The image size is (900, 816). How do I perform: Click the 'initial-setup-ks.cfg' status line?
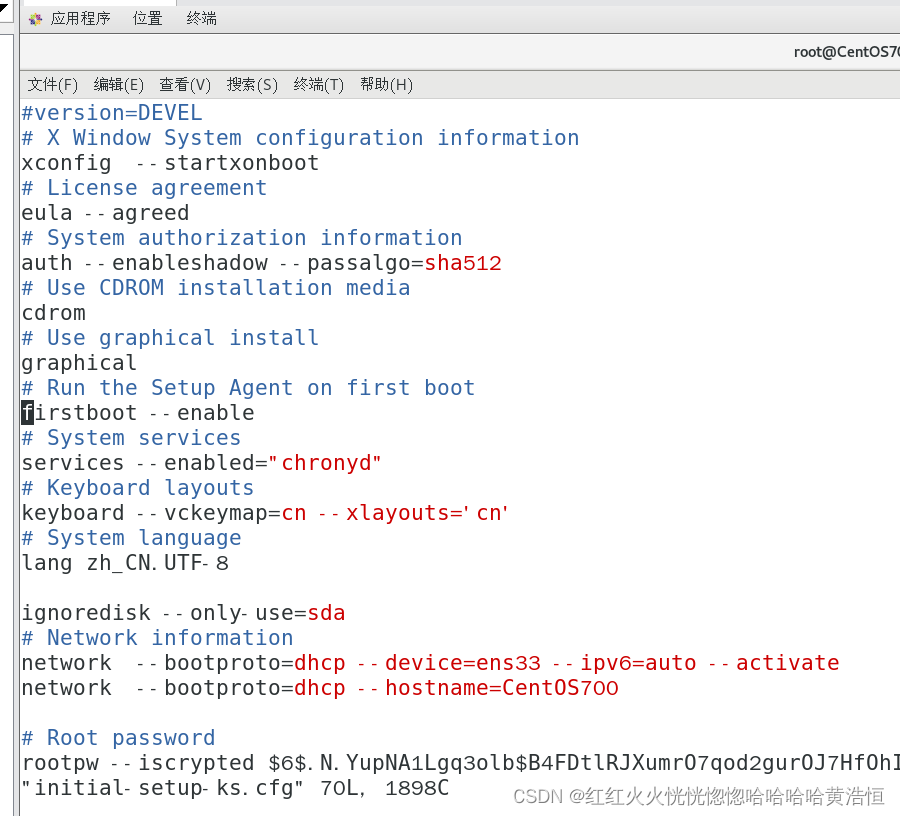click(x=235, y=788)
